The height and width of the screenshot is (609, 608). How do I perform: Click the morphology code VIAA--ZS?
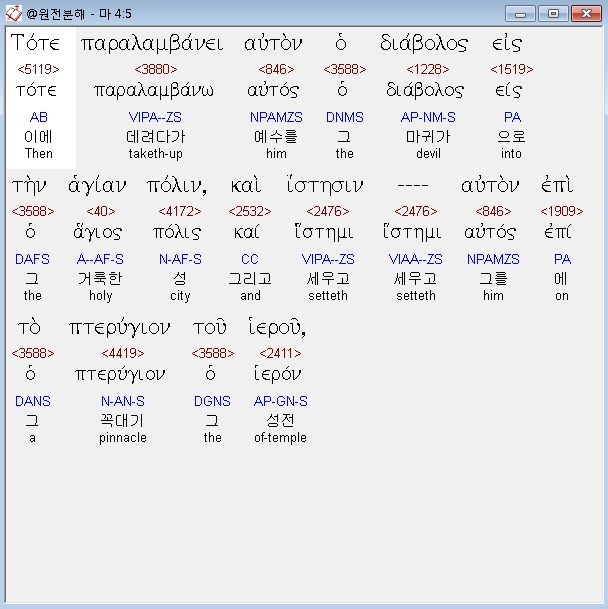(x=415, y=259)
